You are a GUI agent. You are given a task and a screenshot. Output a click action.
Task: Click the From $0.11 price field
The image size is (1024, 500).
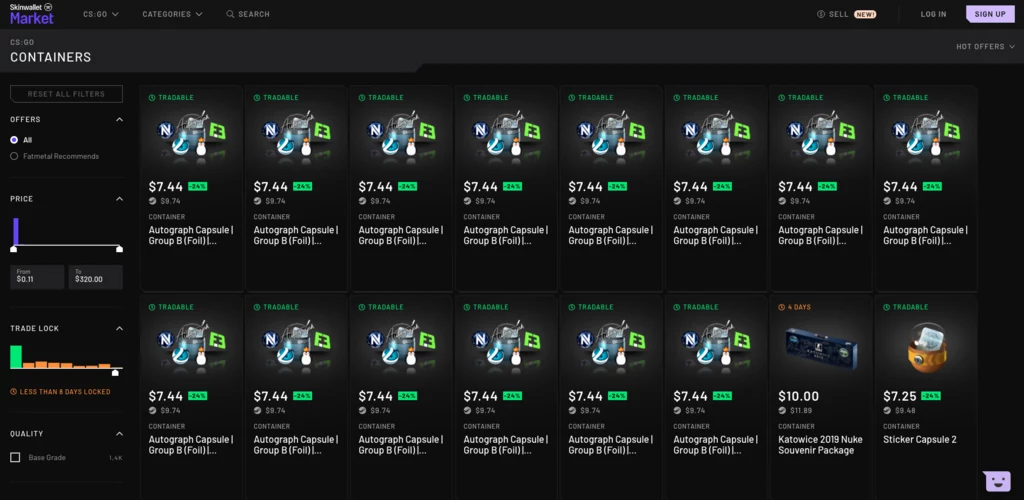37,277
